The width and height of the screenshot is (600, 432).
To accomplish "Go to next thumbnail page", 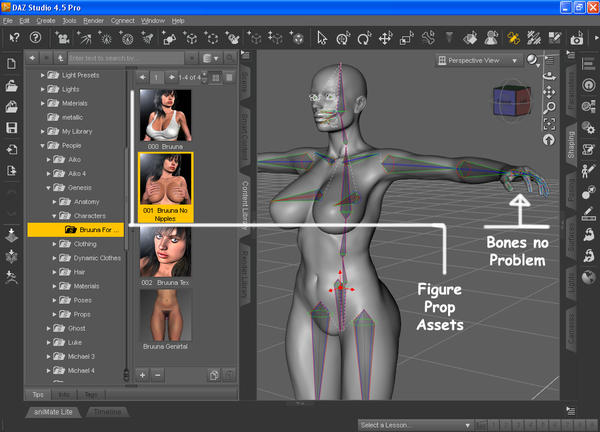I will [171, 78].
